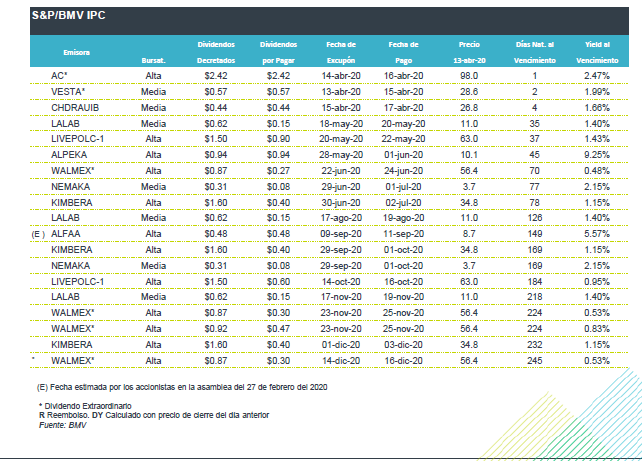Viewport: 642px width, 461px height.
Task: Select the 1.99% yield value
Action: click(597, 92)
